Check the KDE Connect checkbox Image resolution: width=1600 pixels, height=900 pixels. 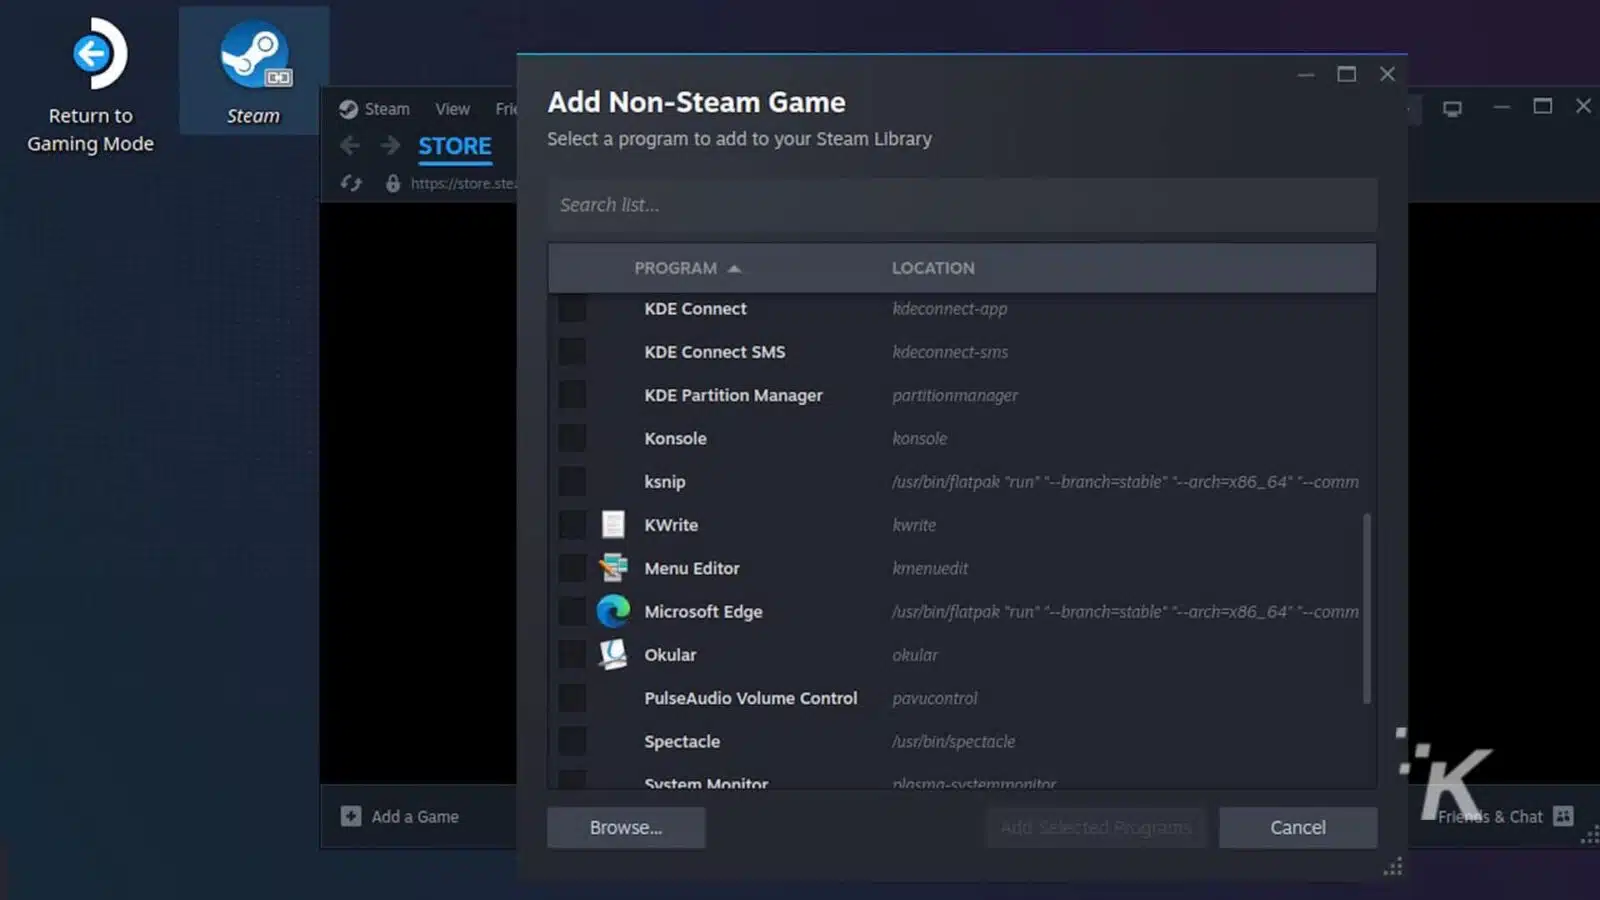[573, 308]
